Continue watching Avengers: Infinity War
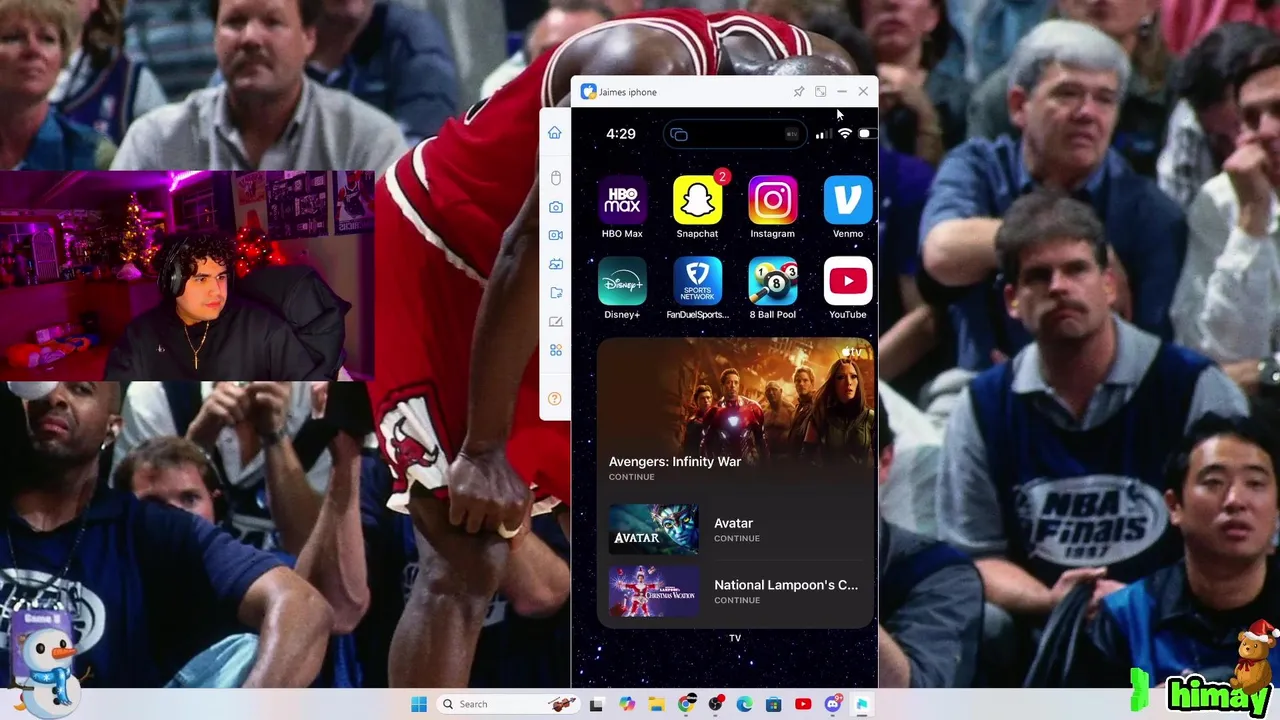Screen dimensions: 1280x720 736,417
